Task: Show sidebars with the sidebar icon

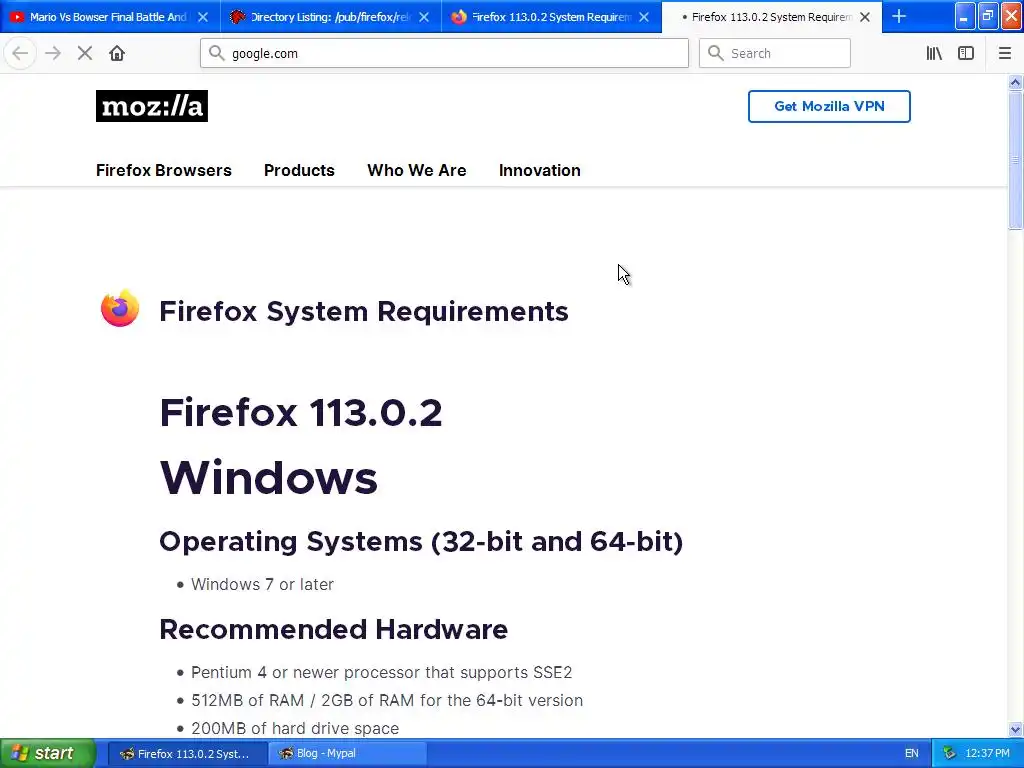Action: [966, 54]
